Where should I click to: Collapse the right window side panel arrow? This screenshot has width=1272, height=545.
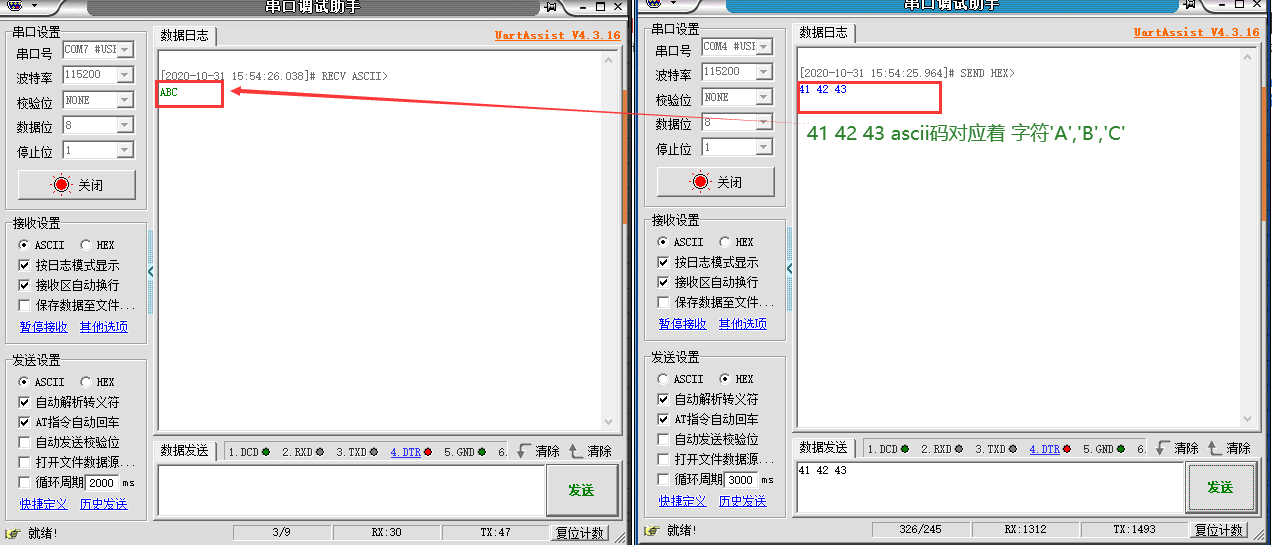(x=790, y=268)
